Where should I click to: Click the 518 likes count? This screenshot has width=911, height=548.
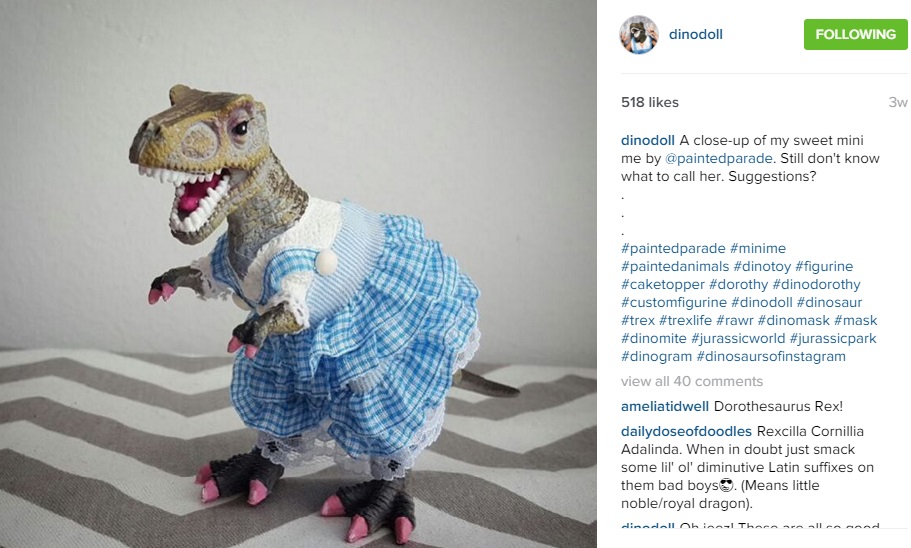(x=650, y=102)
